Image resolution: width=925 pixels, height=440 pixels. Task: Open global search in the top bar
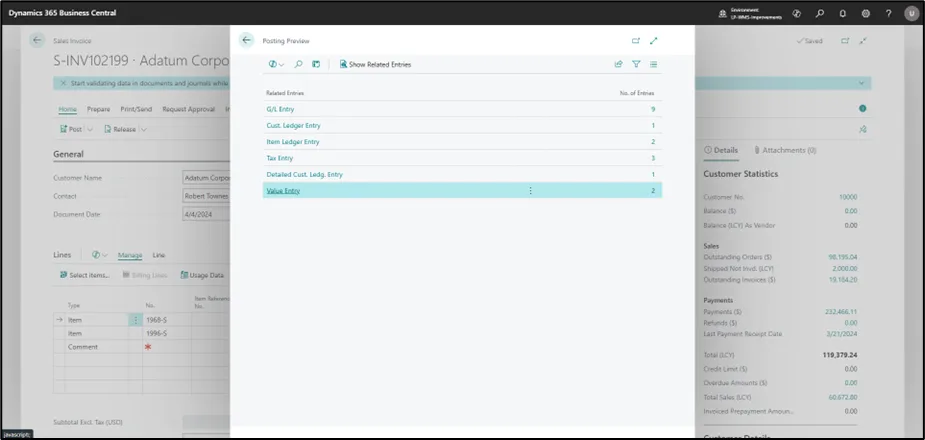tap(819, 13)
